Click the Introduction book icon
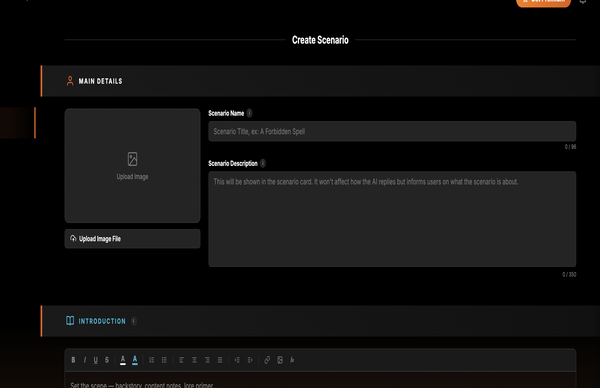 (70, 321)
